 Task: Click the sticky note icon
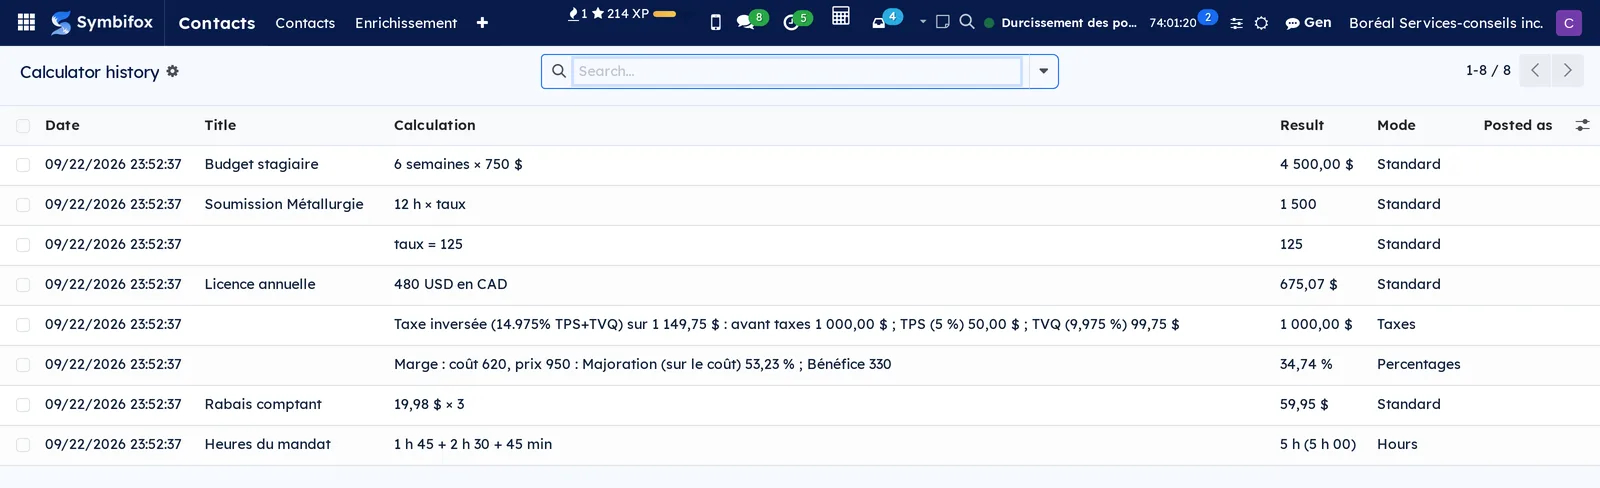coord(942,21)
